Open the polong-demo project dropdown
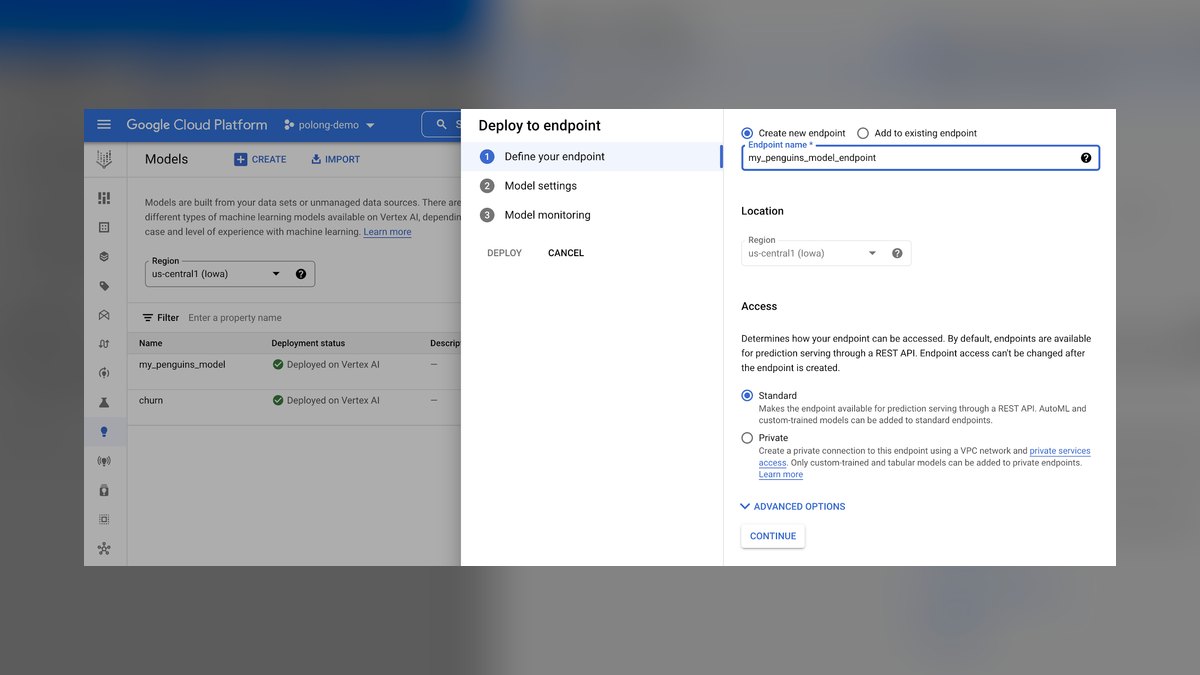 pos(330,125)
